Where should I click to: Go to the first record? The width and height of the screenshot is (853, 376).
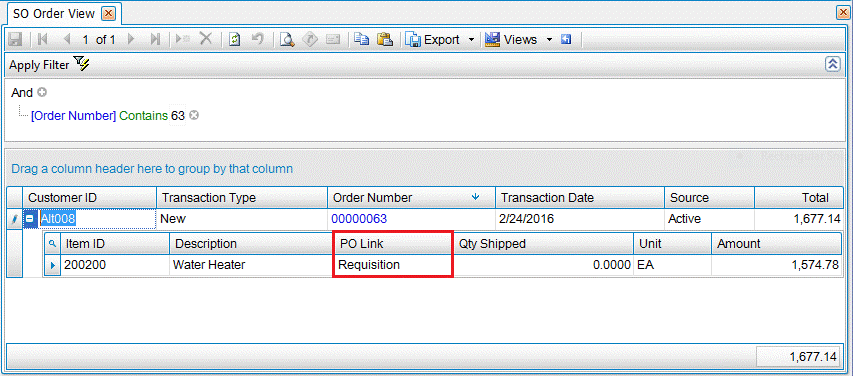(x=42, y=40)
